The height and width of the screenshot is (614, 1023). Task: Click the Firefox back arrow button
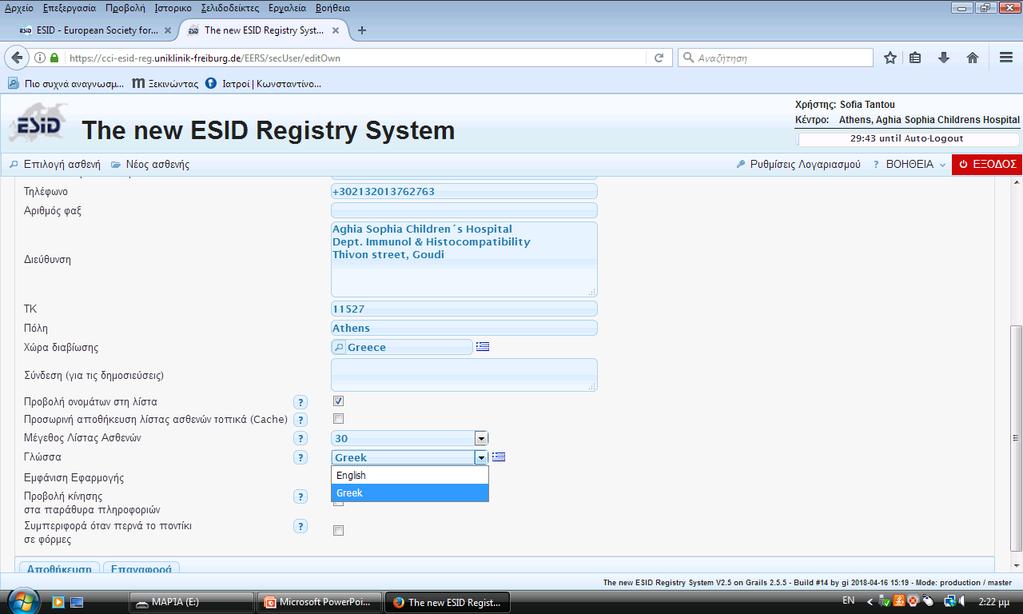tap(17, 57)
